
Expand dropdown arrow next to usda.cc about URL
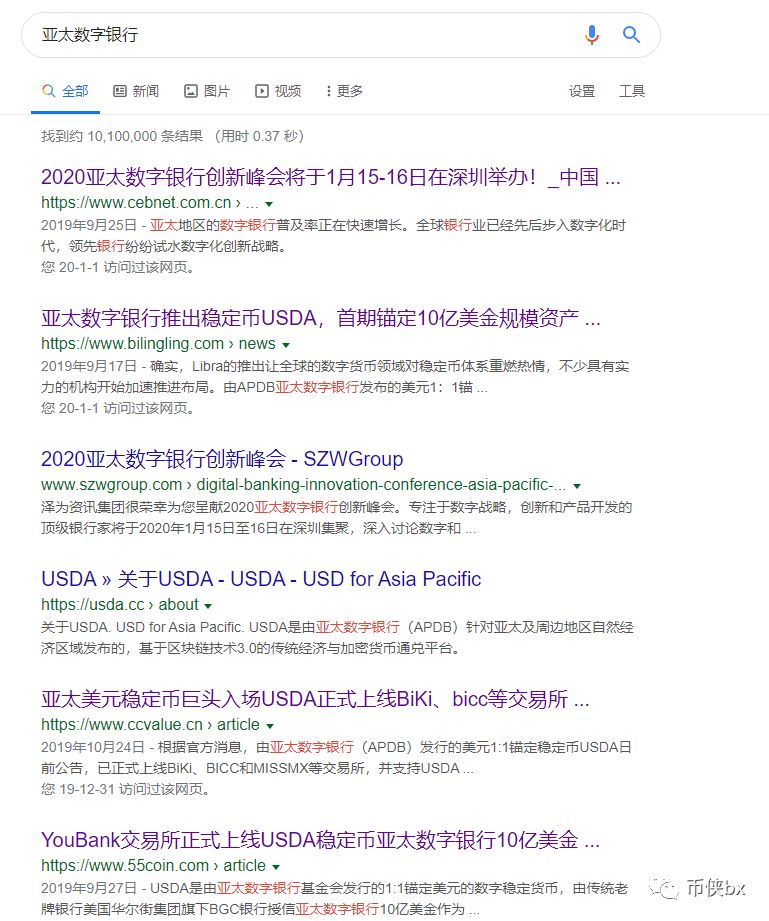(208, 606)
